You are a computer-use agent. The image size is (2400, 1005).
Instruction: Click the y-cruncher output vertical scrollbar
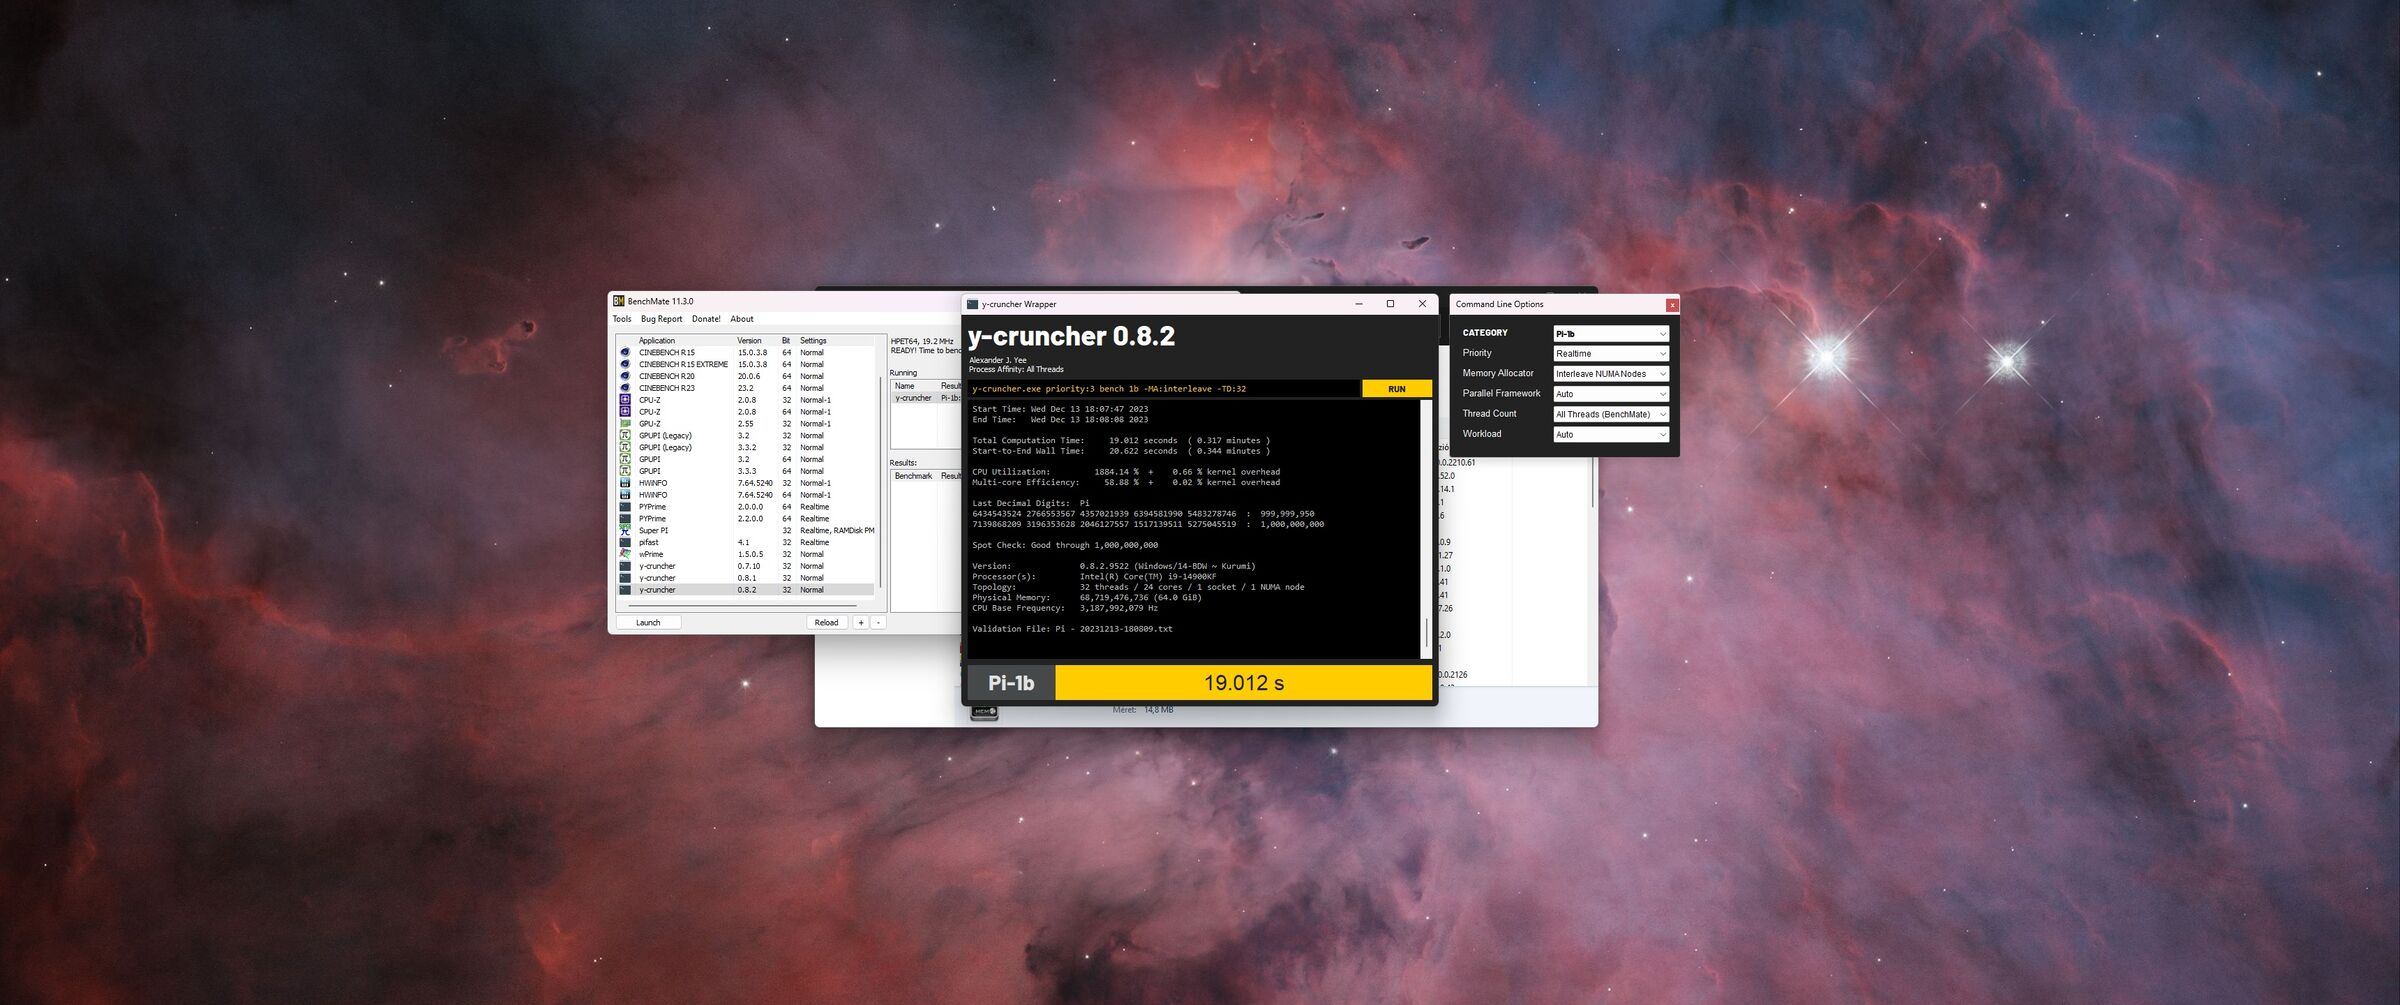pyautogui.click(x=1426, y=529)
